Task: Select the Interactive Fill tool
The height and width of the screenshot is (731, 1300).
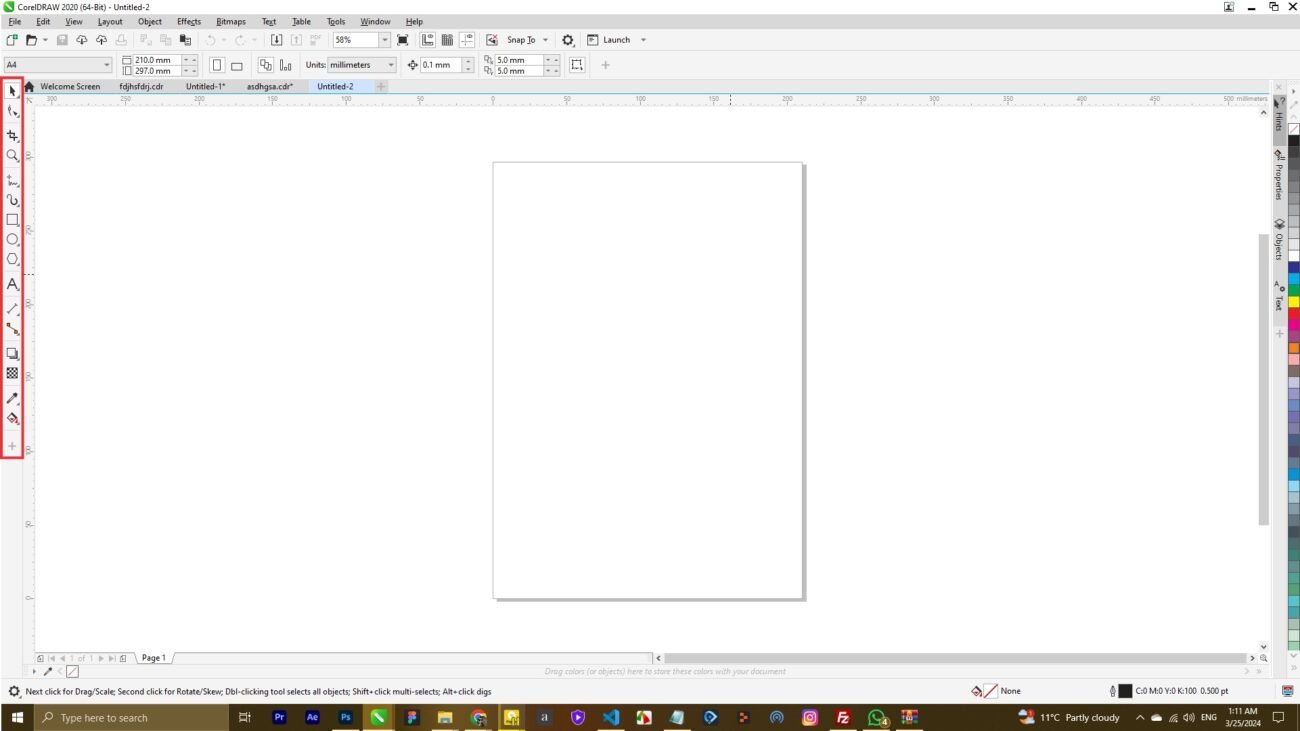Action: pos(12,418)
